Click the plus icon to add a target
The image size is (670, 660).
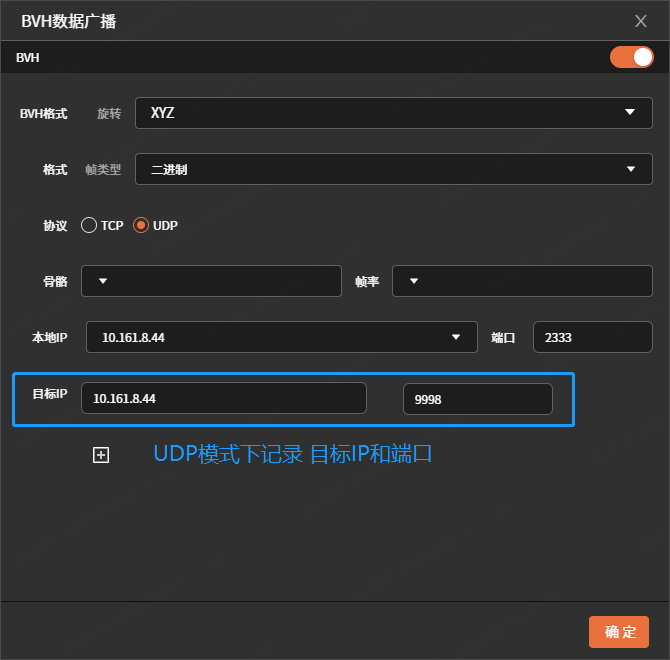pyautogui.click(x=100, y=455)
